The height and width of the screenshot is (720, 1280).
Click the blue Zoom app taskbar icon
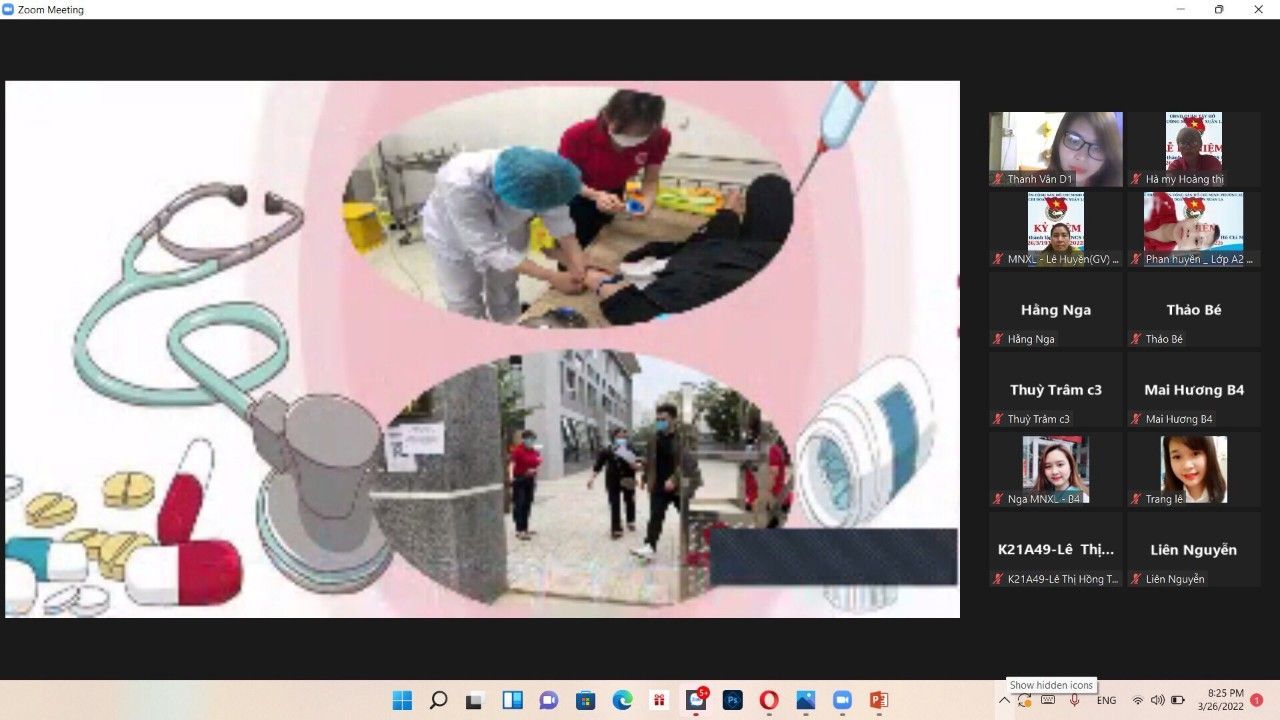pyautogui.click(x=842, y=700)
